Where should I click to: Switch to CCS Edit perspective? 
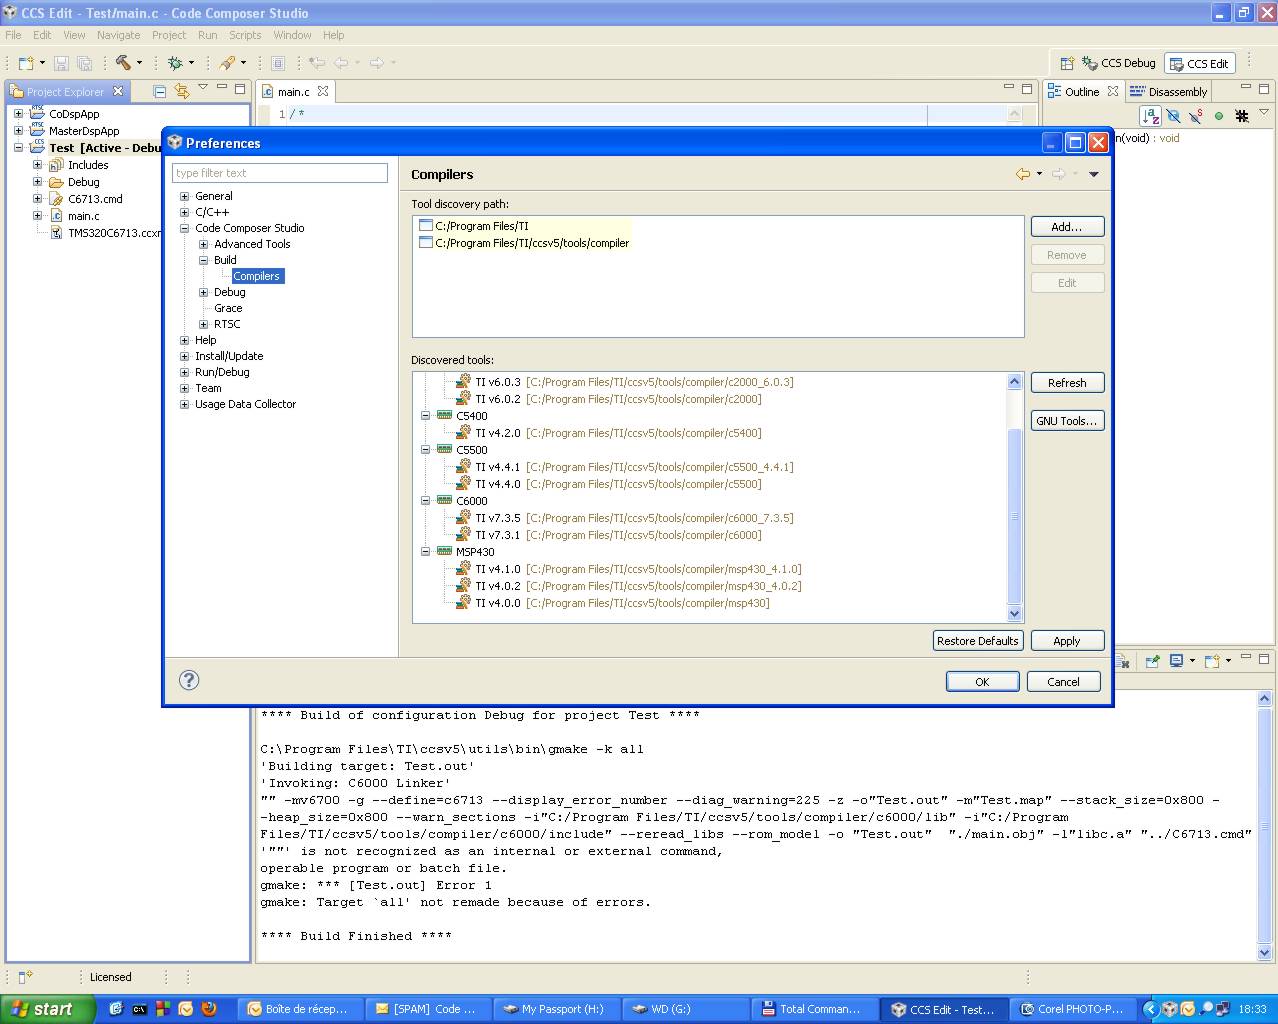pos(1199,64)
